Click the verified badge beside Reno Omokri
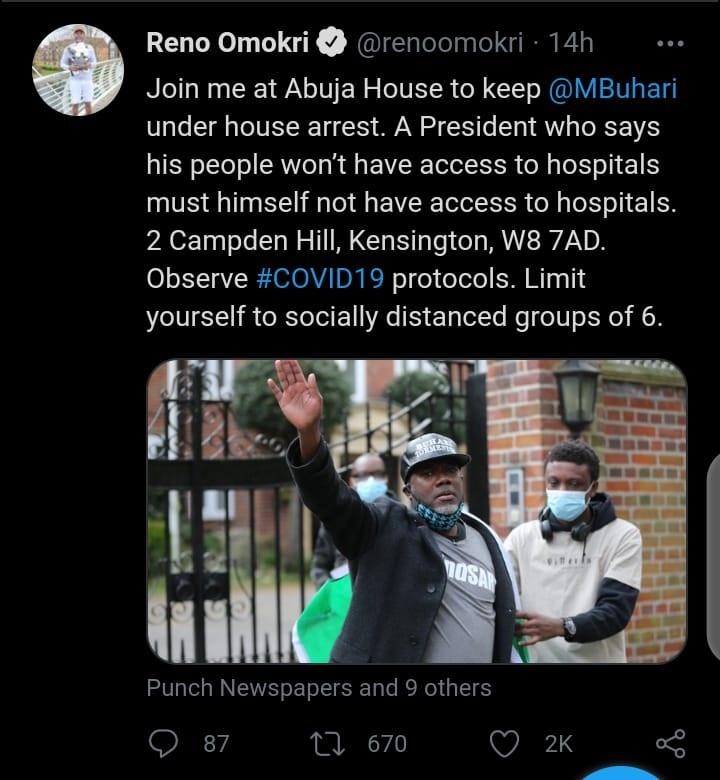Screen dimensions: 720x780 pyautogui.click(x=333, y=43)
